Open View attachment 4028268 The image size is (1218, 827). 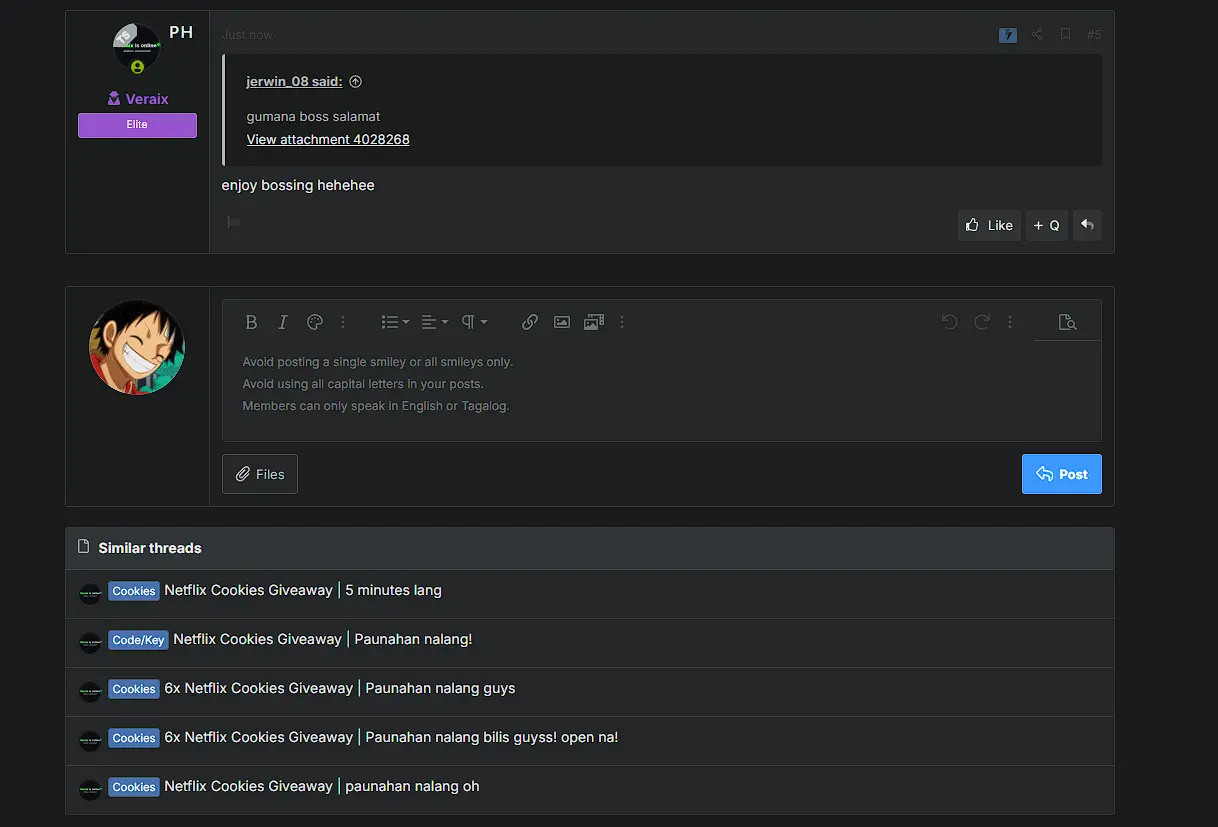328,139
